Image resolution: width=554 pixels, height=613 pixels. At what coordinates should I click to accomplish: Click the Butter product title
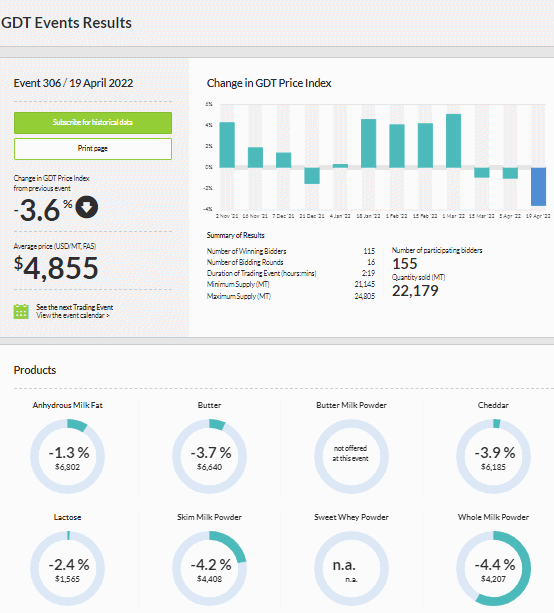tap(209, 405)
